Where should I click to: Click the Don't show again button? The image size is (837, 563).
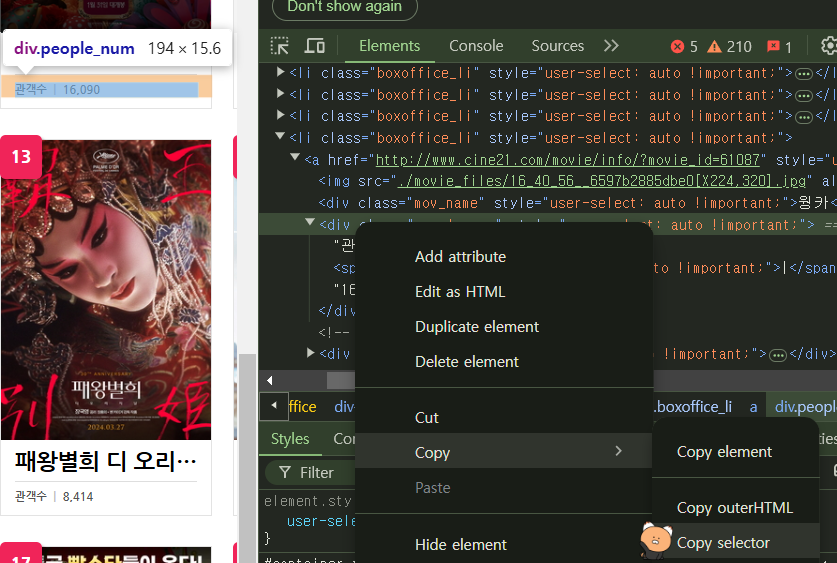tap(344, 7)
